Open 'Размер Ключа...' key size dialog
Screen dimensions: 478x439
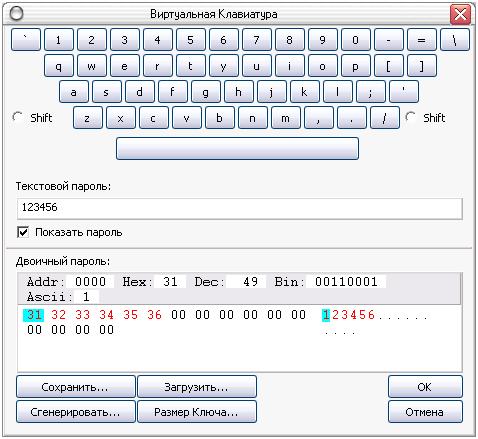pyautogui.click(x=197, y=412)
